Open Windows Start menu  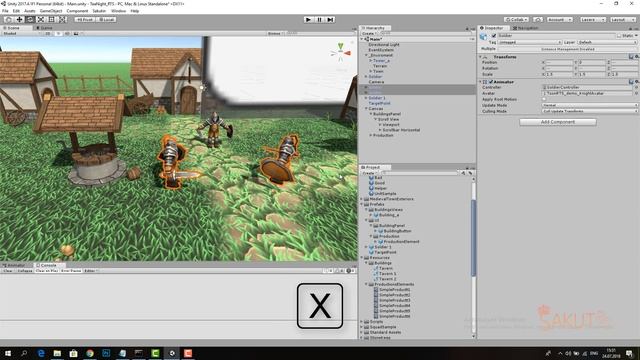tap(8, 353)
